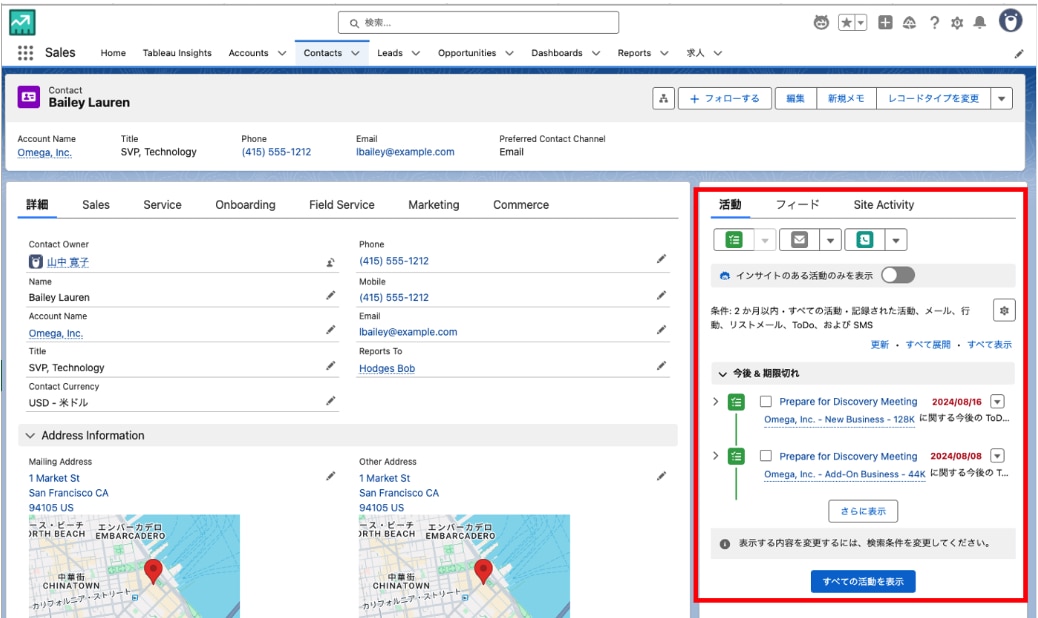Open the setup gear icon in header
This screenshot has width=1038, height=618.
[x=956, y=22]
